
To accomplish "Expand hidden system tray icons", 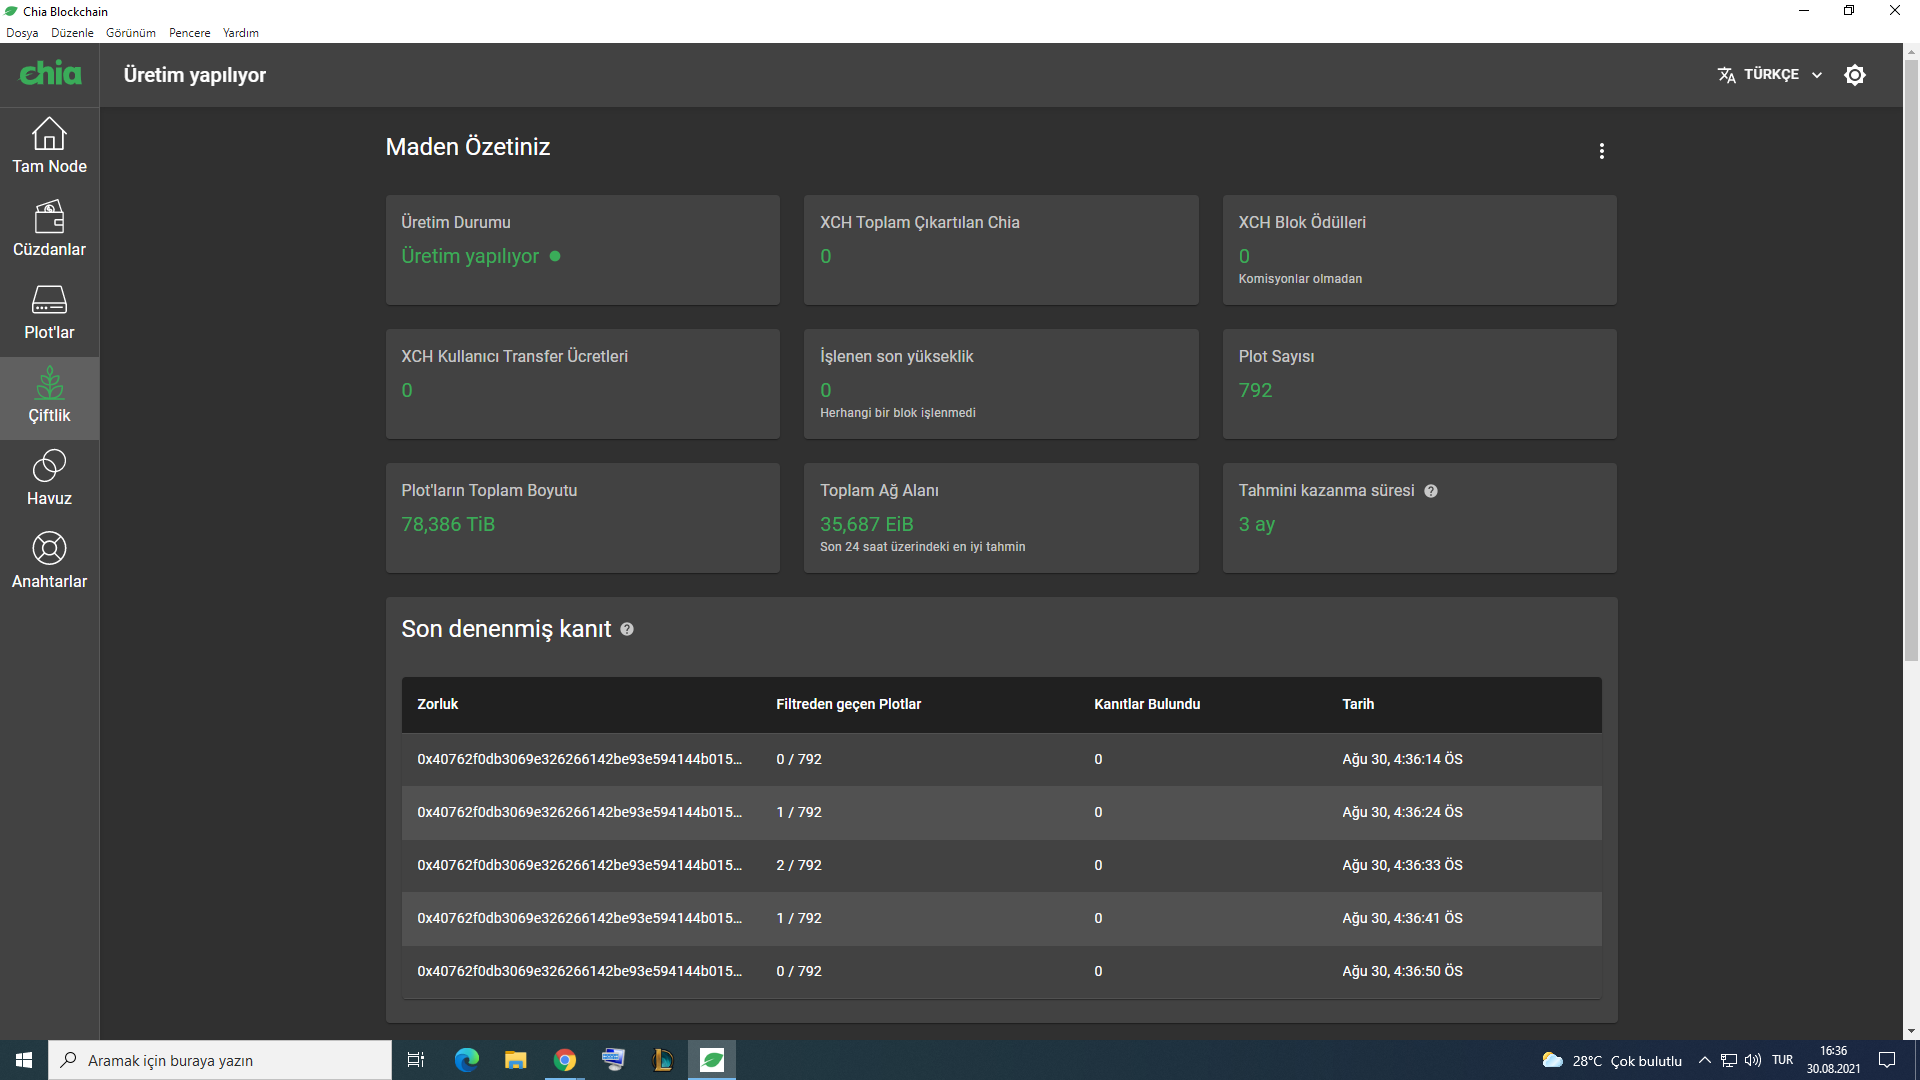I will click(x=1705, y=1060).
